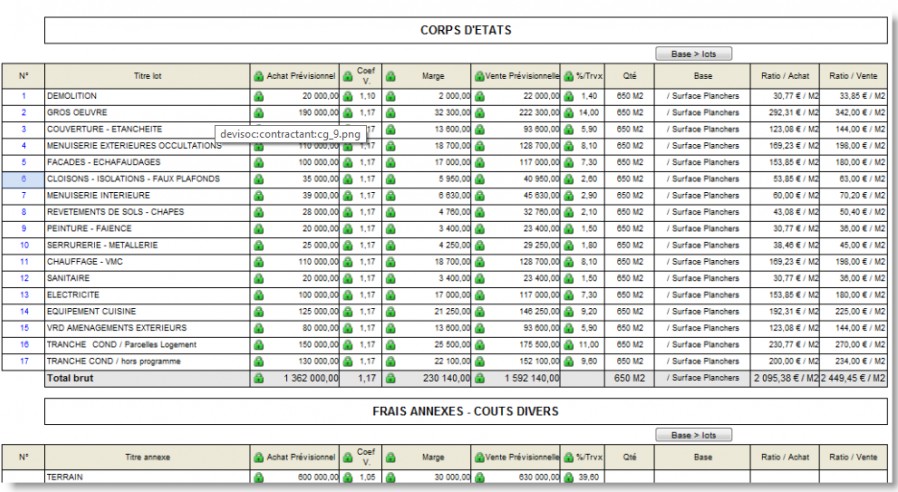Click Base > lots button above Corps d'Etats table
898x492 pixels.
click(x=694, y=54)
